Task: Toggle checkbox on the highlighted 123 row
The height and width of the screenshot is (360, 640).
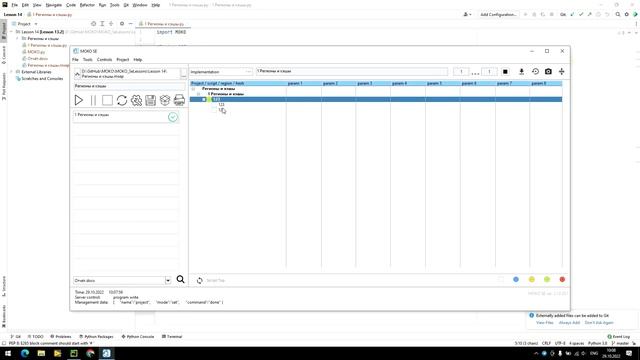Action: (204, 99)
